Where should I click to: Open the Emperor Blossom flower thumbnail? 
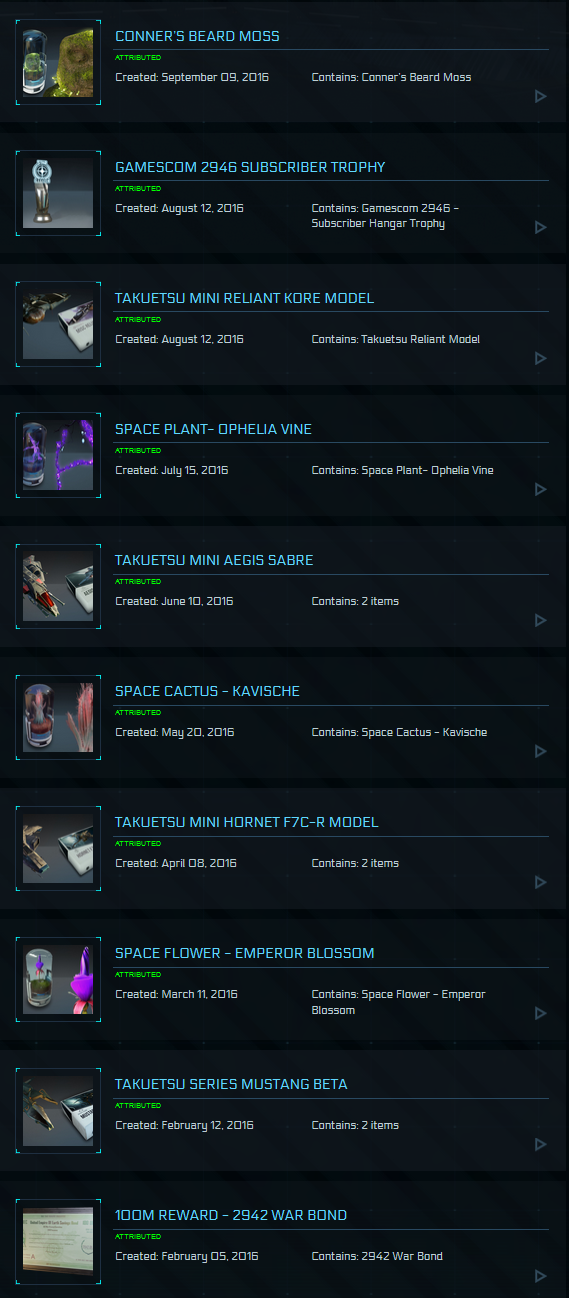pos(58,980)
